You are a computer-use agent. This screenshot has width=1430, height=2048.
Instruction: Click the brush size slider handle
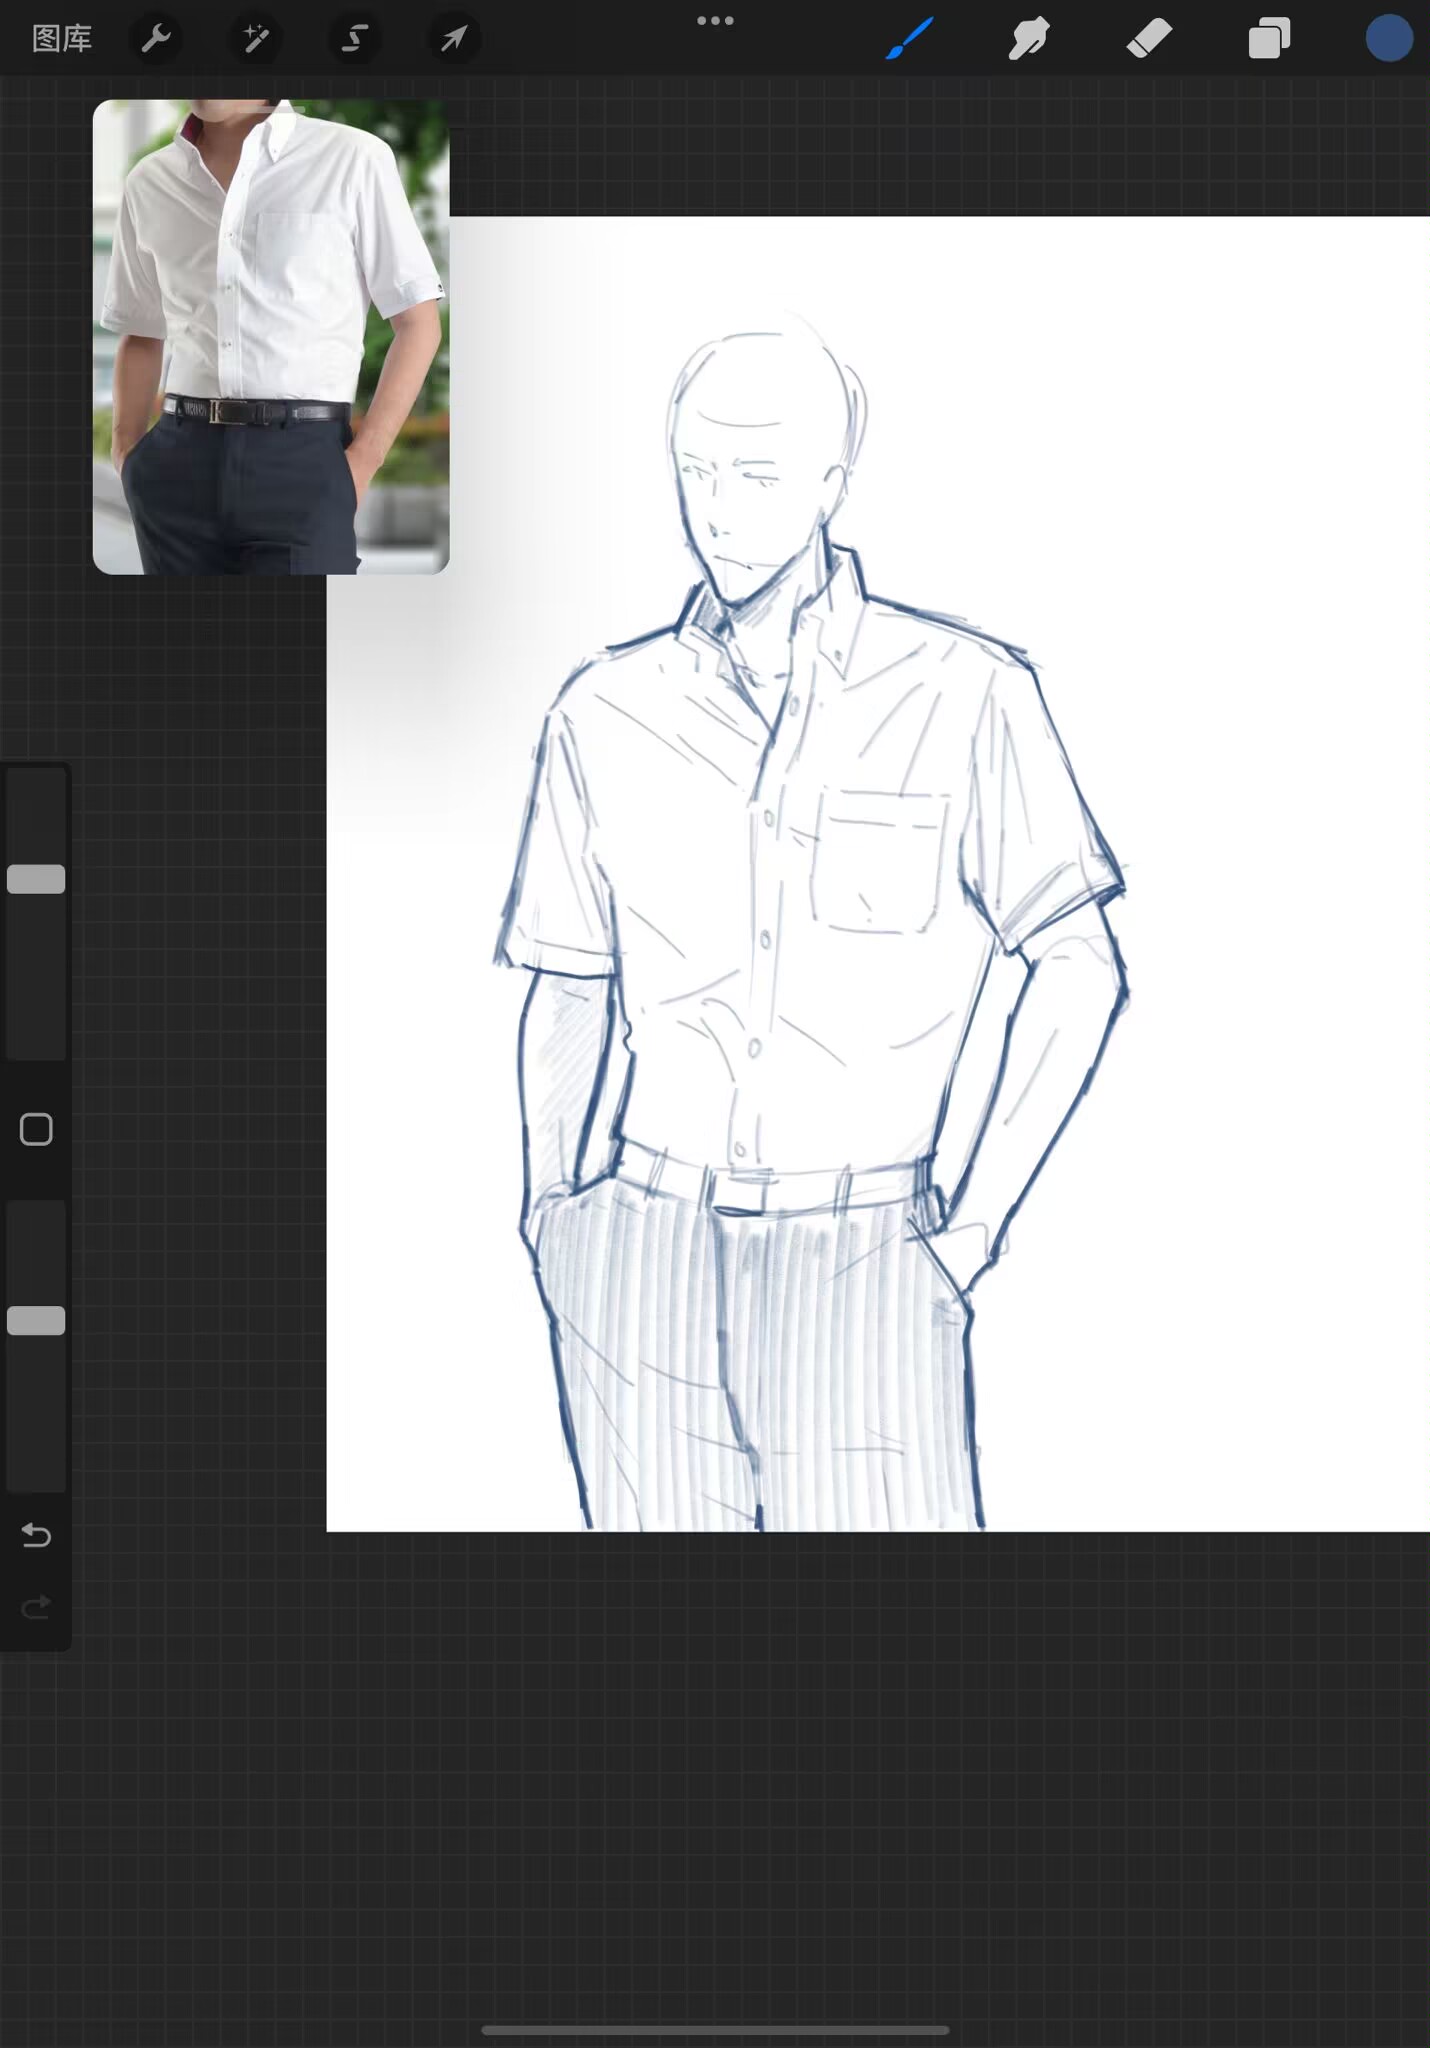[36, 879]
